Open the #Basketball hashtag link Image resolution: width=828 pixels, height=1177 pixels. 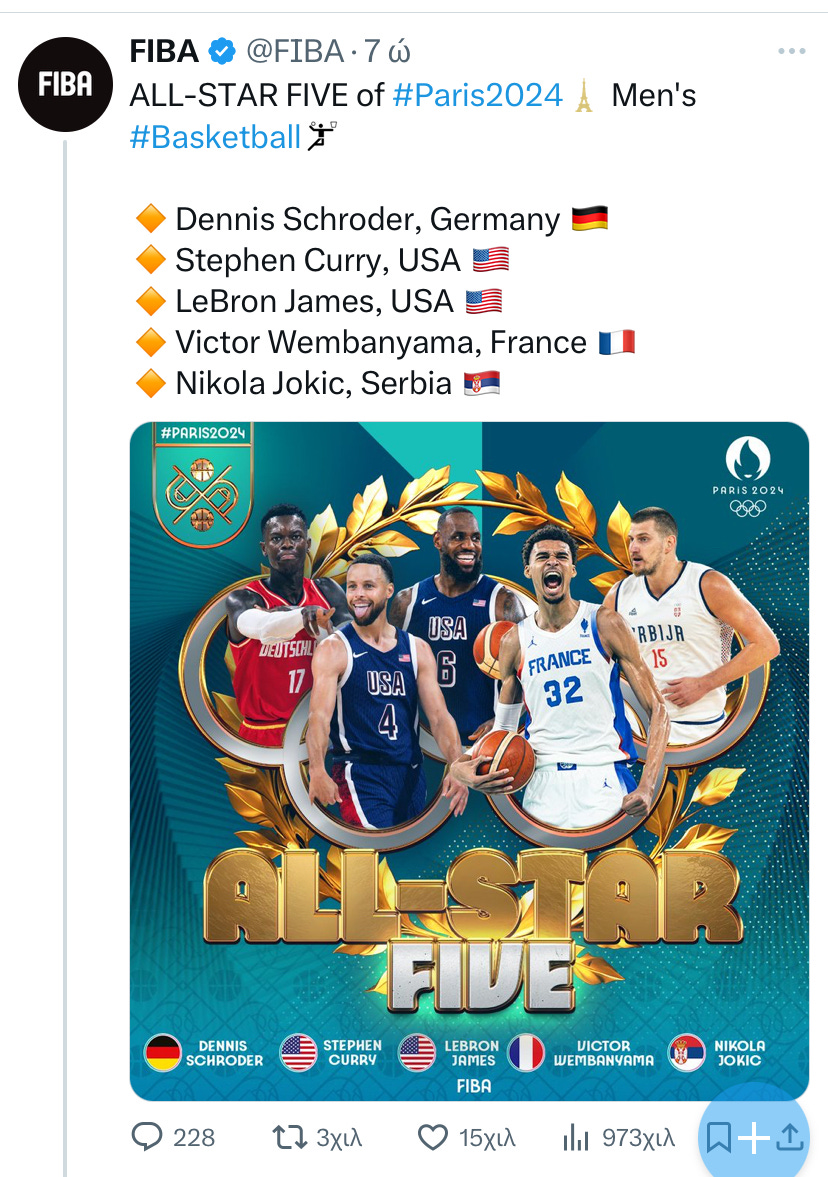pos(215,137)
